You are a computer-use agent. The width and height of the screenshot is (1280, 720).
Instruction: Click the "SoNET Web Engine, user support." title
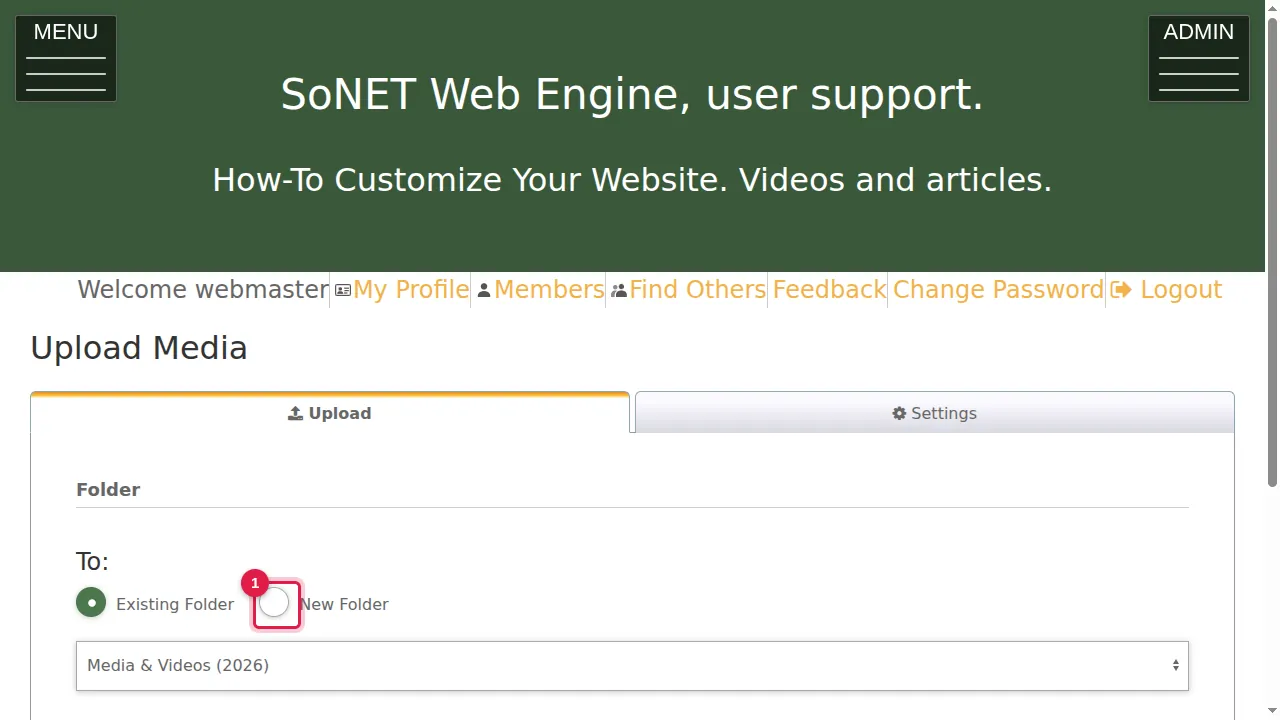tap(632, 95)
